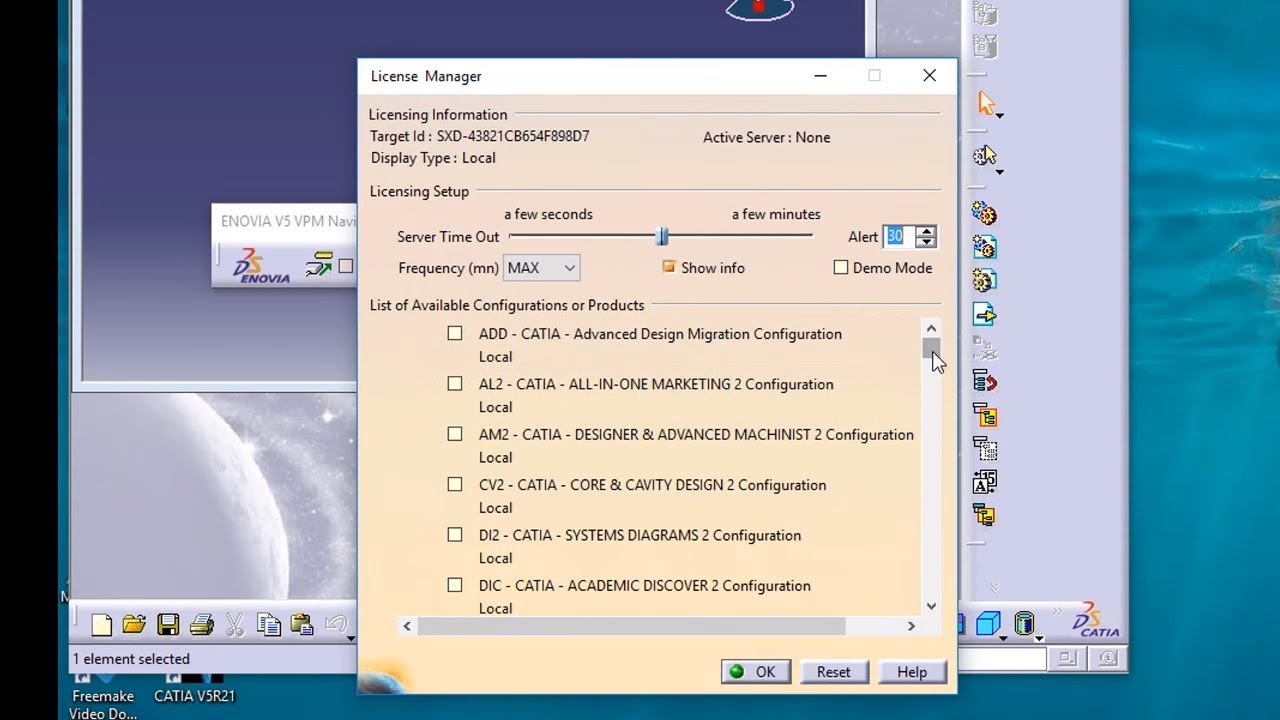Image resolution: width=1280 pixels, height=720 pixels.
Task: Click the gear-with-document icon below the two gears
Action: [x=984, y=247]
